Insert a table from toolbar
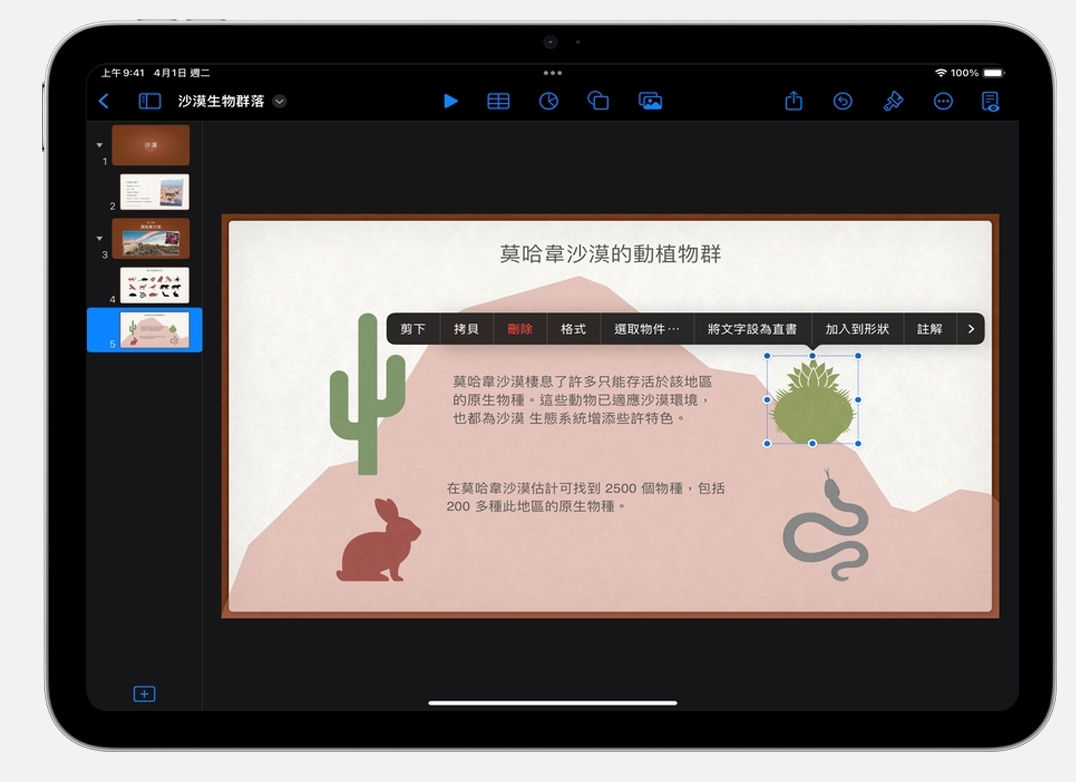 click(498, 101)
